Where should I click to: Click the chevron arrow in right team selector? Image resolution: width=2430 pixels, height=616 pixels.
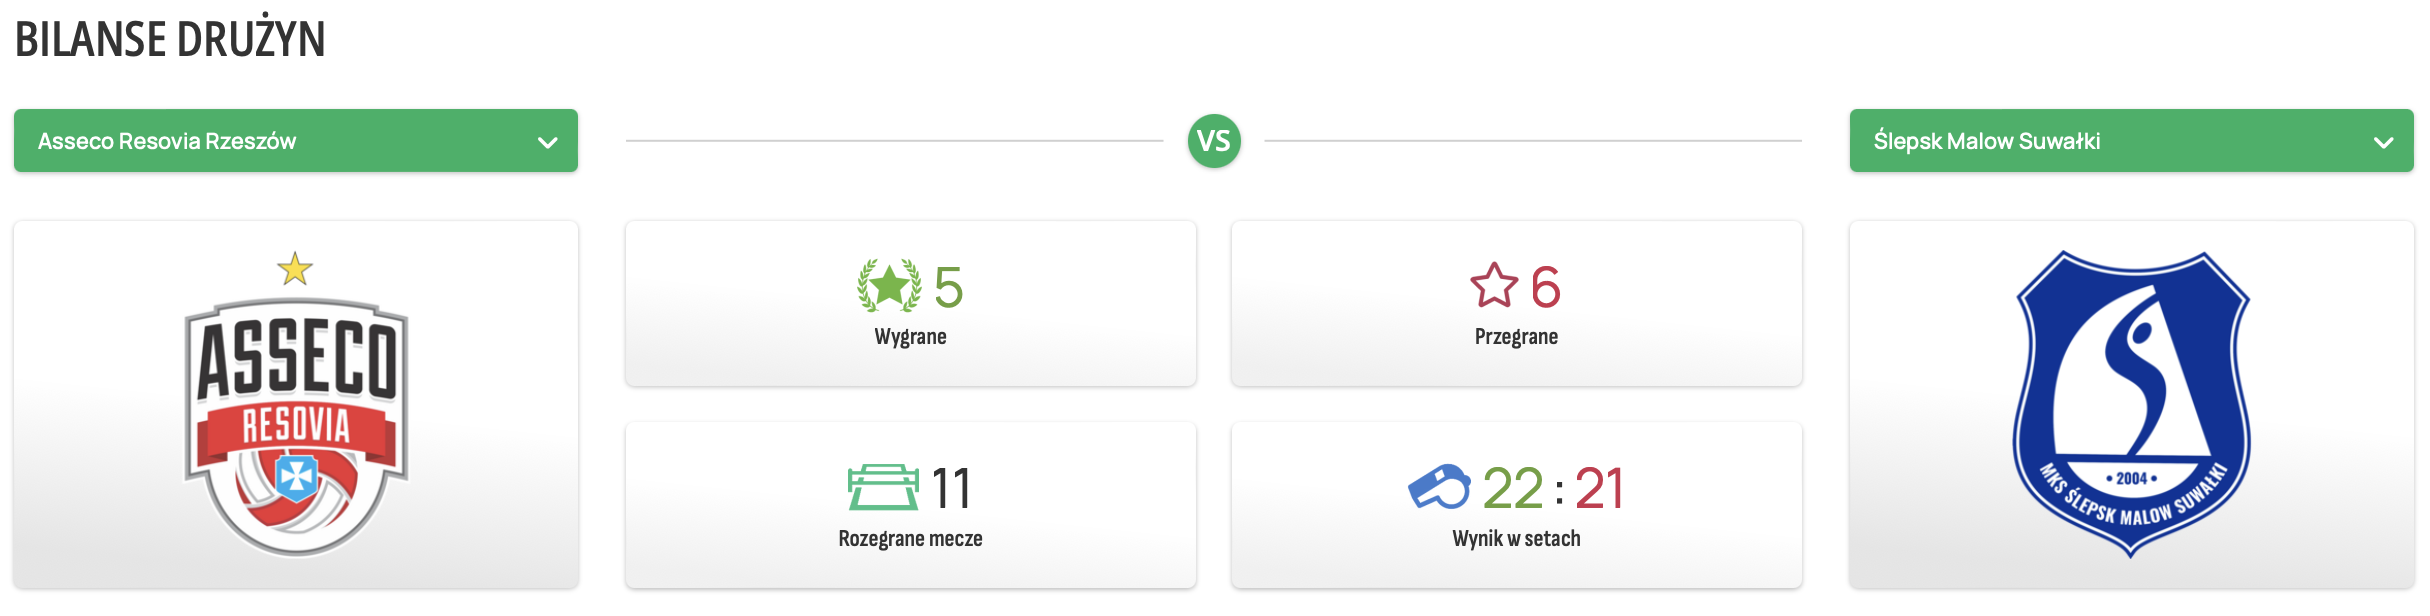2383,142
